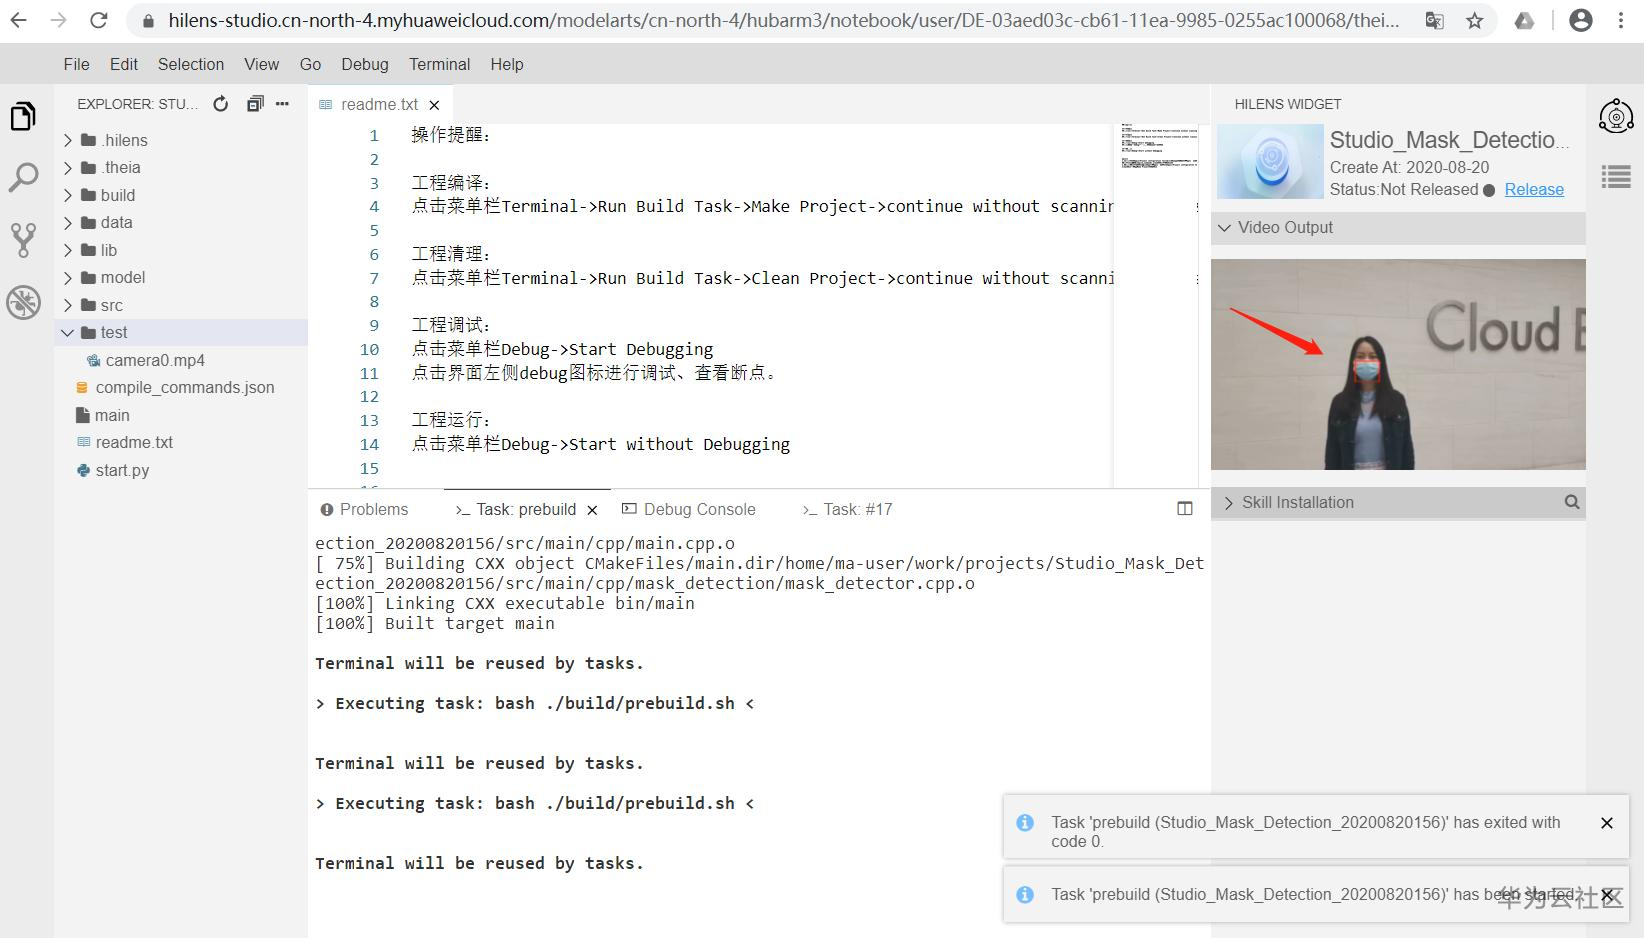Open start.py in the file tree
Image resolution: width=1644 pixels, height=938 pixels.
point(122,470)
